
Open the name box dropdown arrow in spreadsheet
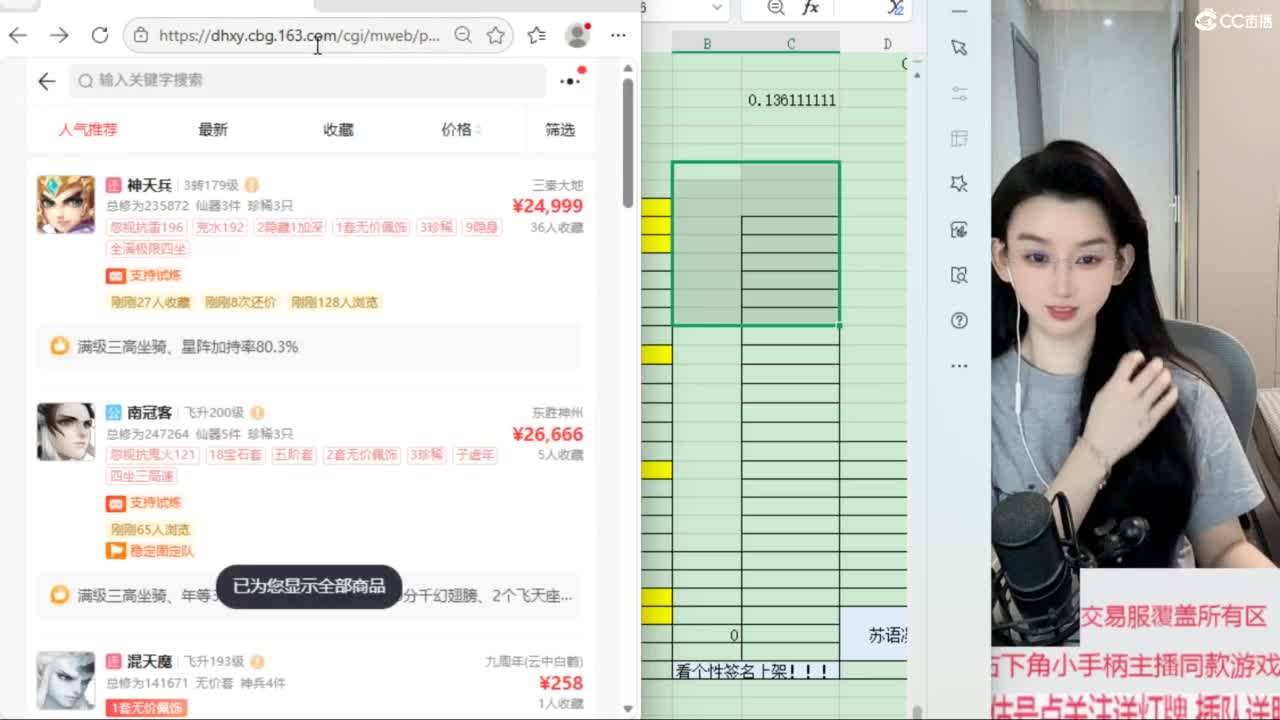tap(717, 8)
